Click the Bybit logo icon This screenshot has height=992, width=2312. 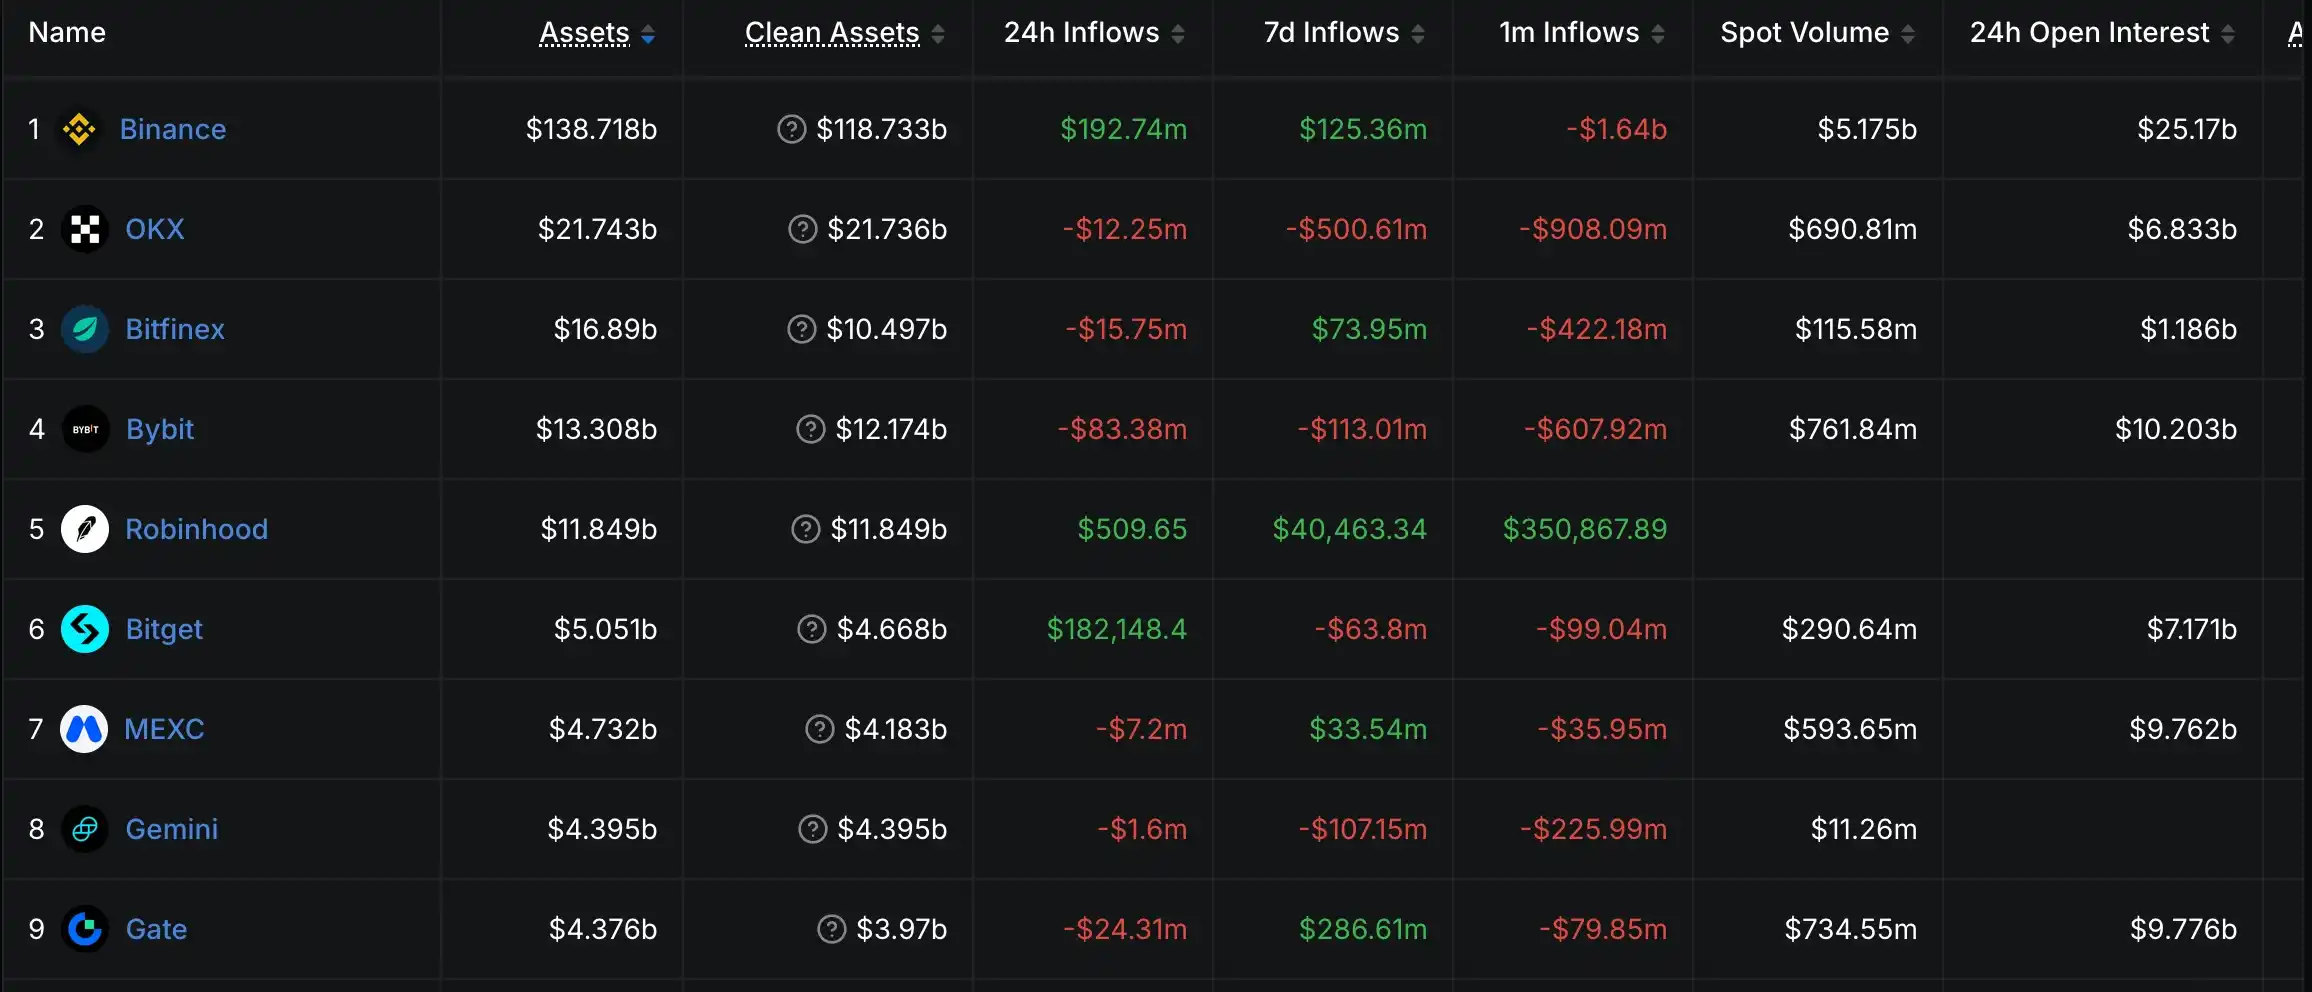(85, 429)
